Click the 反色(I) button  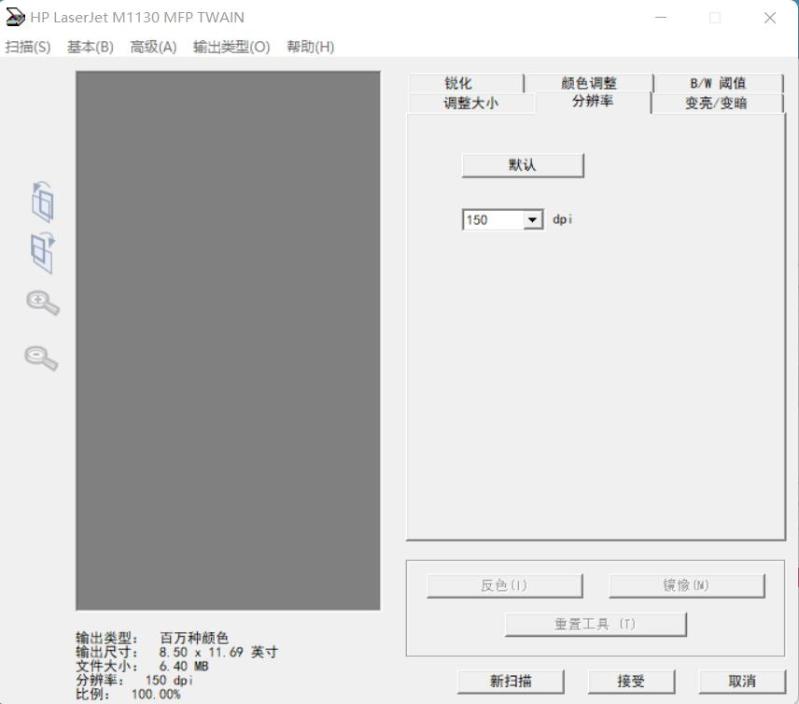pos(504,585)
